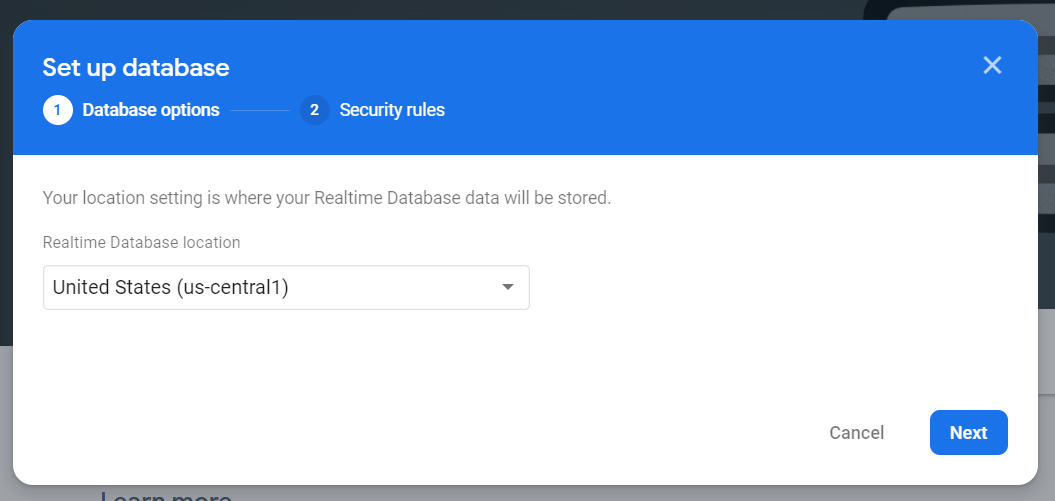Viewport: 1055px width, 501px height.
Task: Close the Set up database dialog
Action: (992, 66)
